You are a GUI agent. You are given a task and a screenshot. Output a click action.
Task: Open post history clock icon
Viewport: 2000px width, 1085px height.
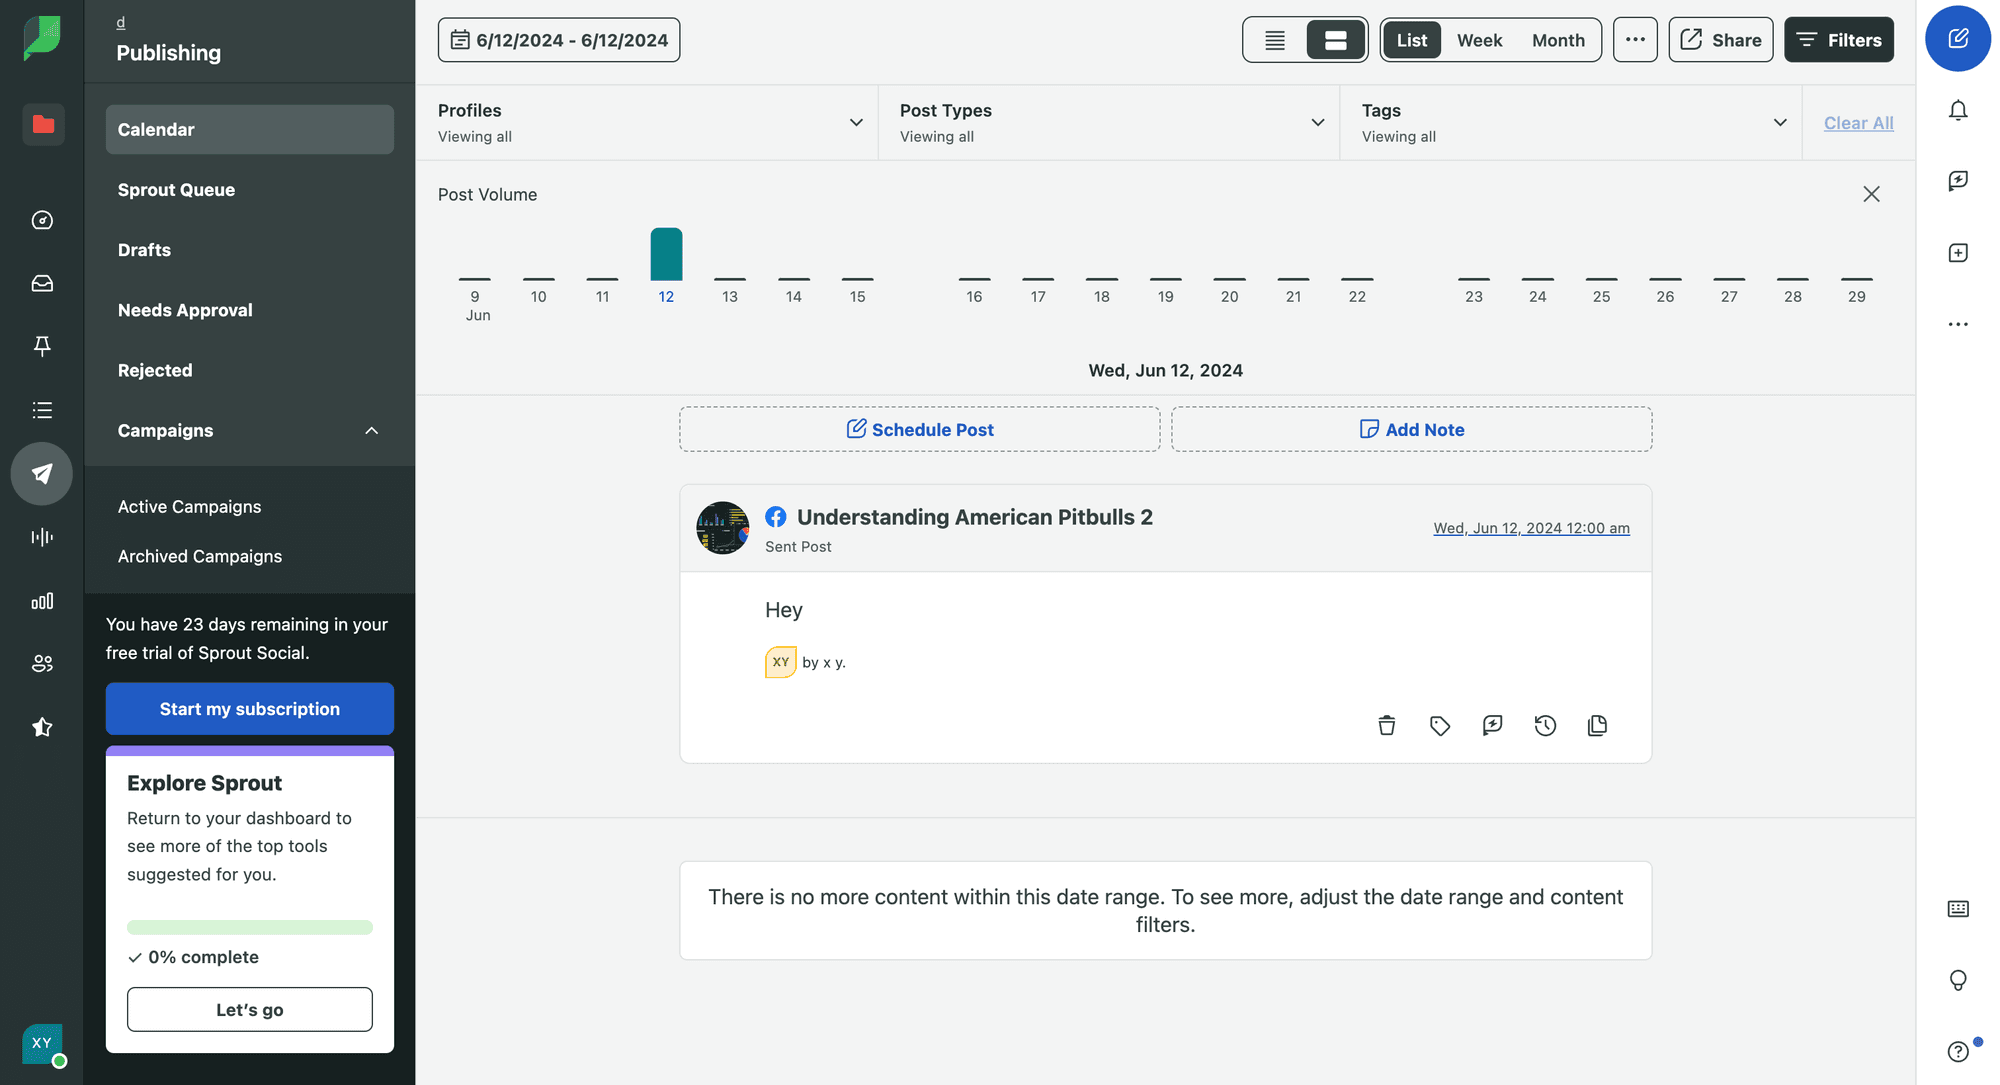(x=1545, y=726)
